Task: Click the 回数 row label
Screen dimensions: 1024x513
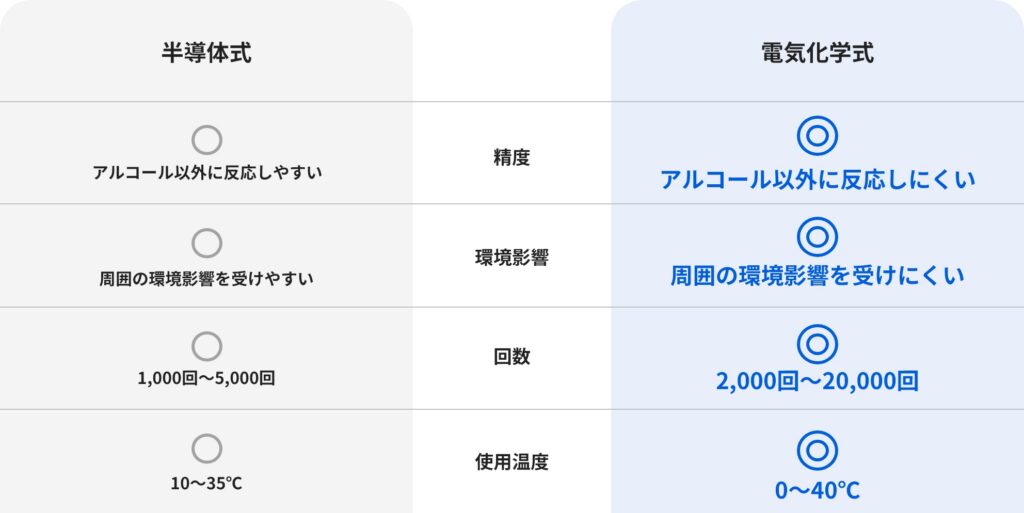Action: tap(511, 357)
